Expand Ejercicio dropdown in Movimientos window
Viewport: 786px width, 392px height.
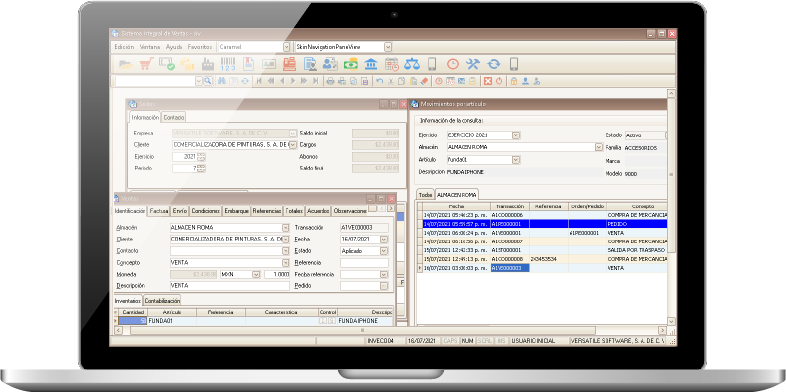(x=516, y=135)
